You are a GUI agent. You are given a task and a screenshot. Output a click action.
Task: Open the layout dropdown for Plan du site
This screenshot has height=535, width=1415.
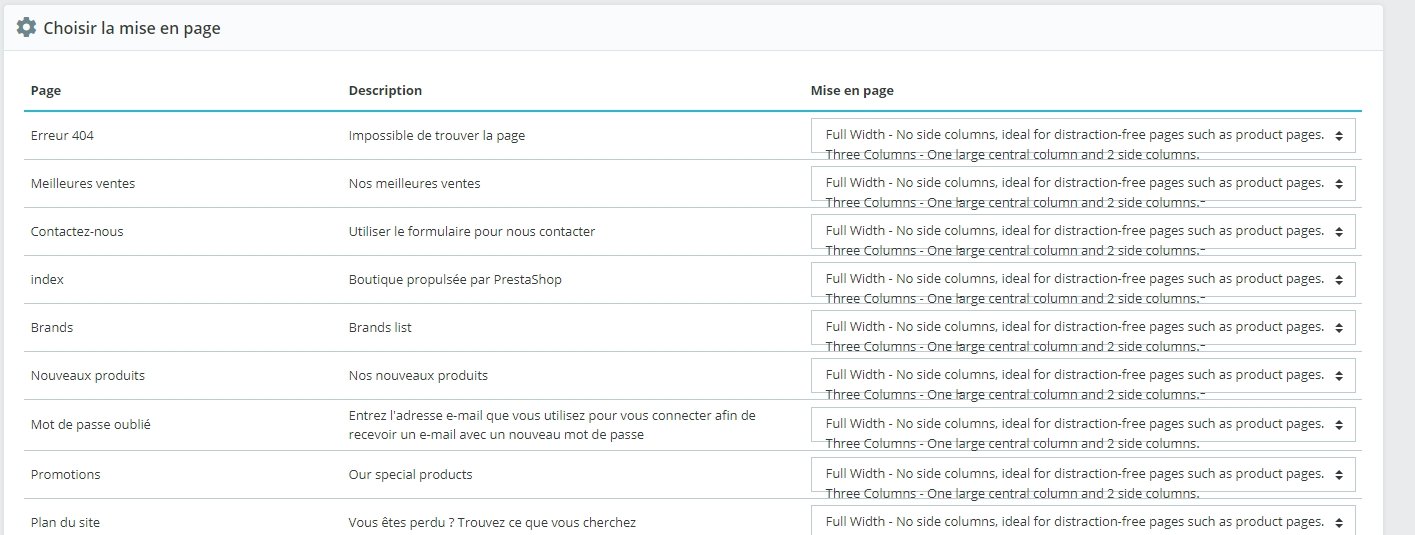click(1083, 521)
